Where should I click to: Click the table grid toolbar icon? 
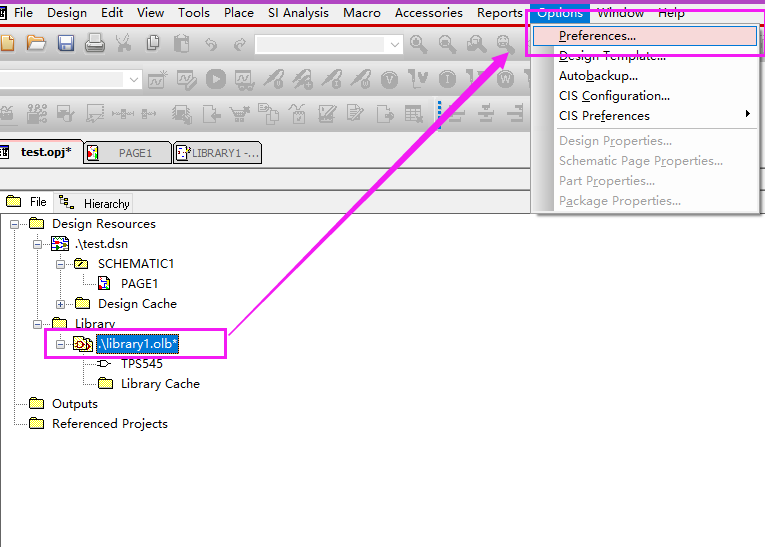coord(414,114)
